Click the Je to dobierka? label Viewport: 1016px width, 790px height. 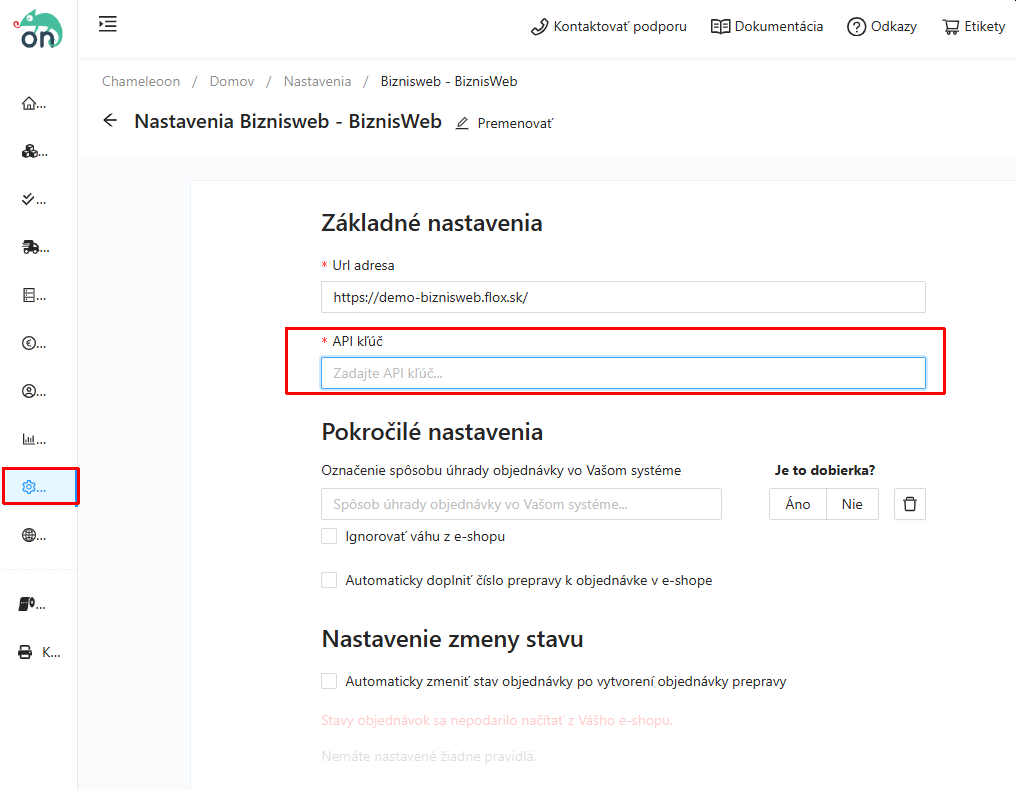(825, 471)
